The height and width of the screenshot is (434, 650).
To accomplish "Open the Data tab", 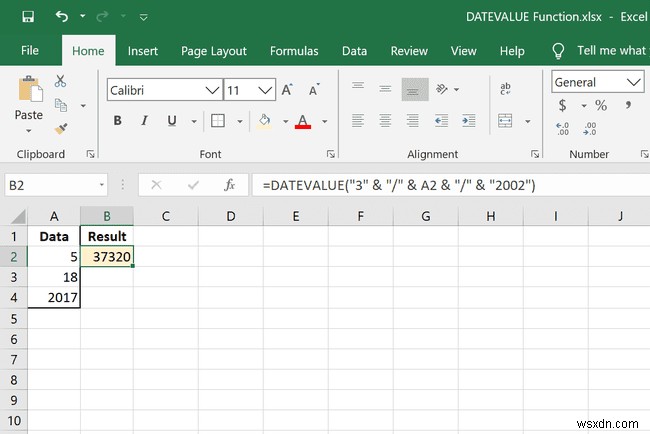I will (x=354, y=51).
